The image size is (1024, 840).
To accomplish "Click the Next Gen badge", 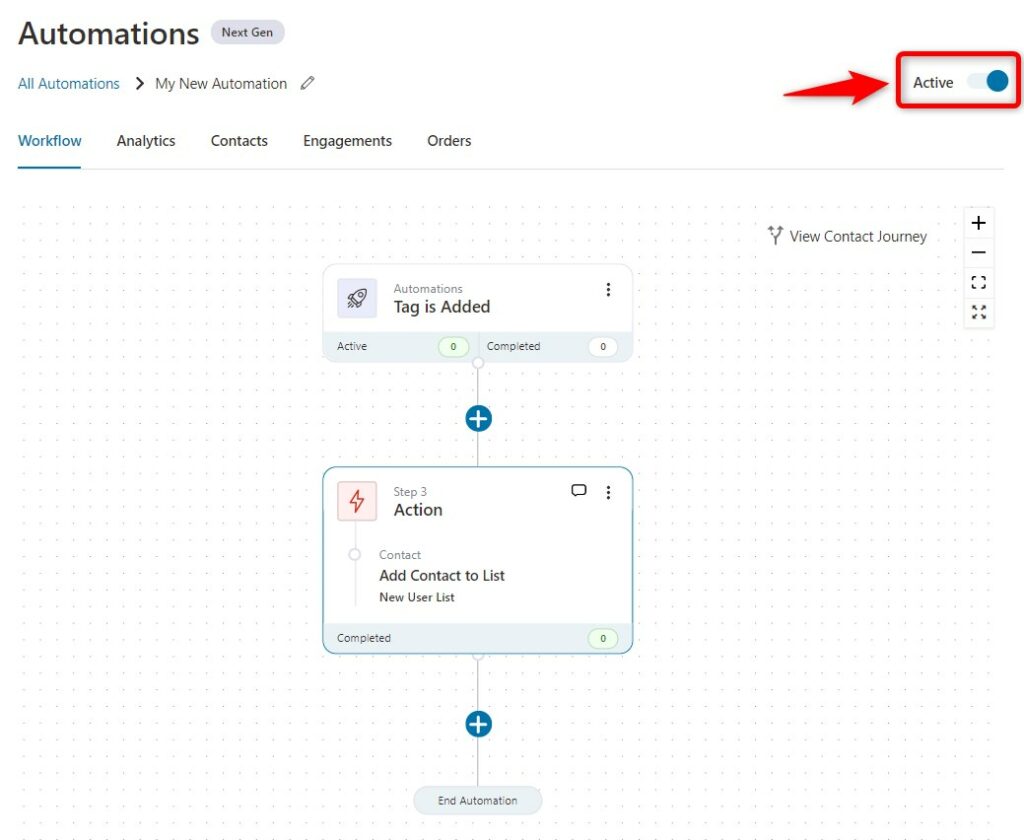I will coord(247,32).
